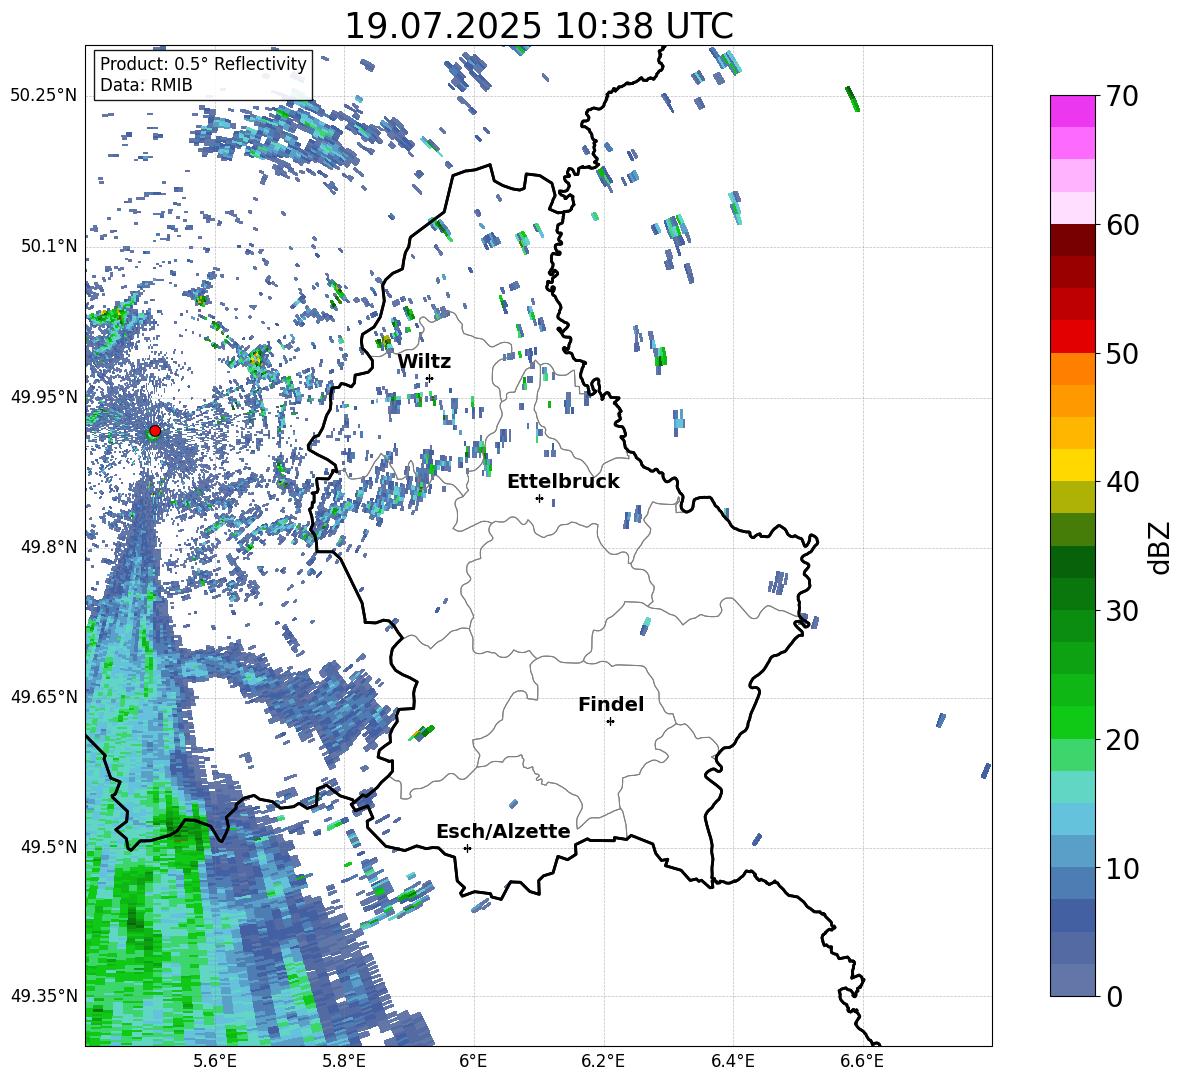Click the dark maroon colorbar segment below 60
Screen dimensions: 1184x1081
click(1072, 240)
